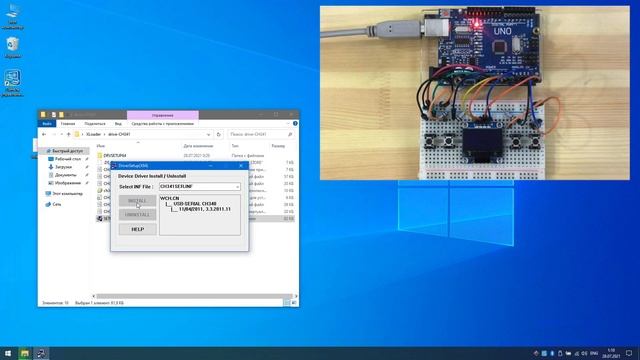The height and width of the screenshot is (360, 640).
Task: Select Сеть in navigation pane
Action: [53, 204]
